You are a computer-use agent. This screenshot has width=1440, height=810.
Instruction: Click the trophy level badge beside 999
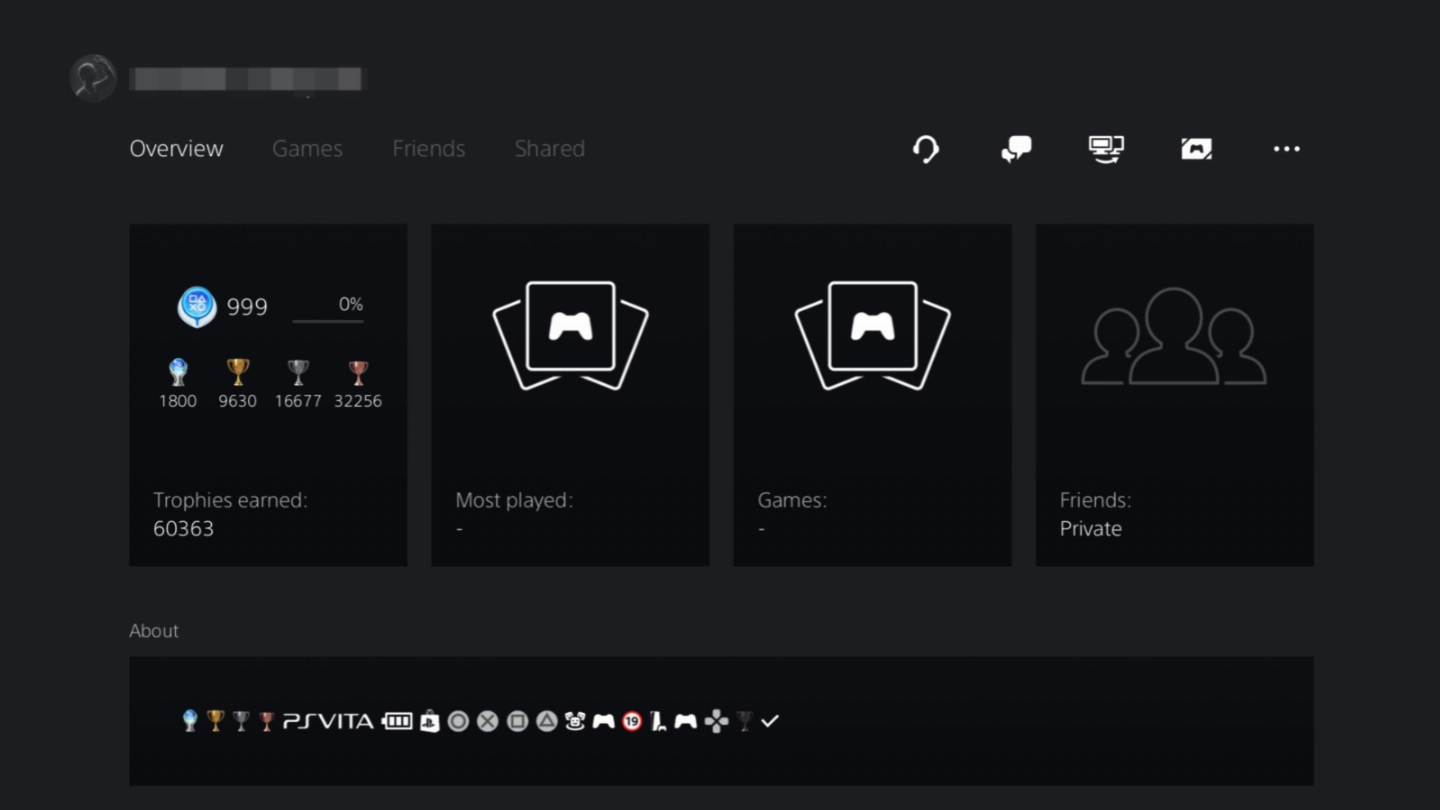pyautogui.click(x=197, y=306)
